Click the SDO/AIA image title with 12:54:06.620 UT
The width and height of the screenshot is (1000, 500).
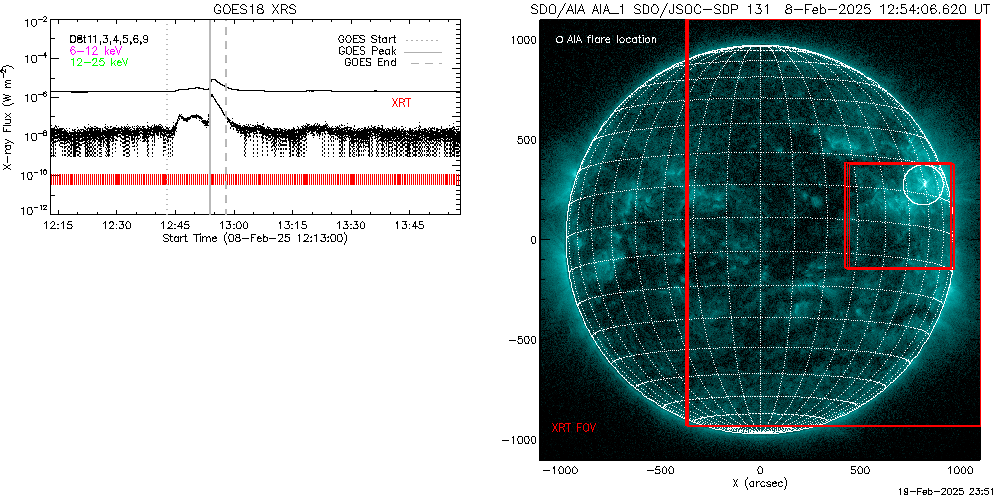coord(760,11)
